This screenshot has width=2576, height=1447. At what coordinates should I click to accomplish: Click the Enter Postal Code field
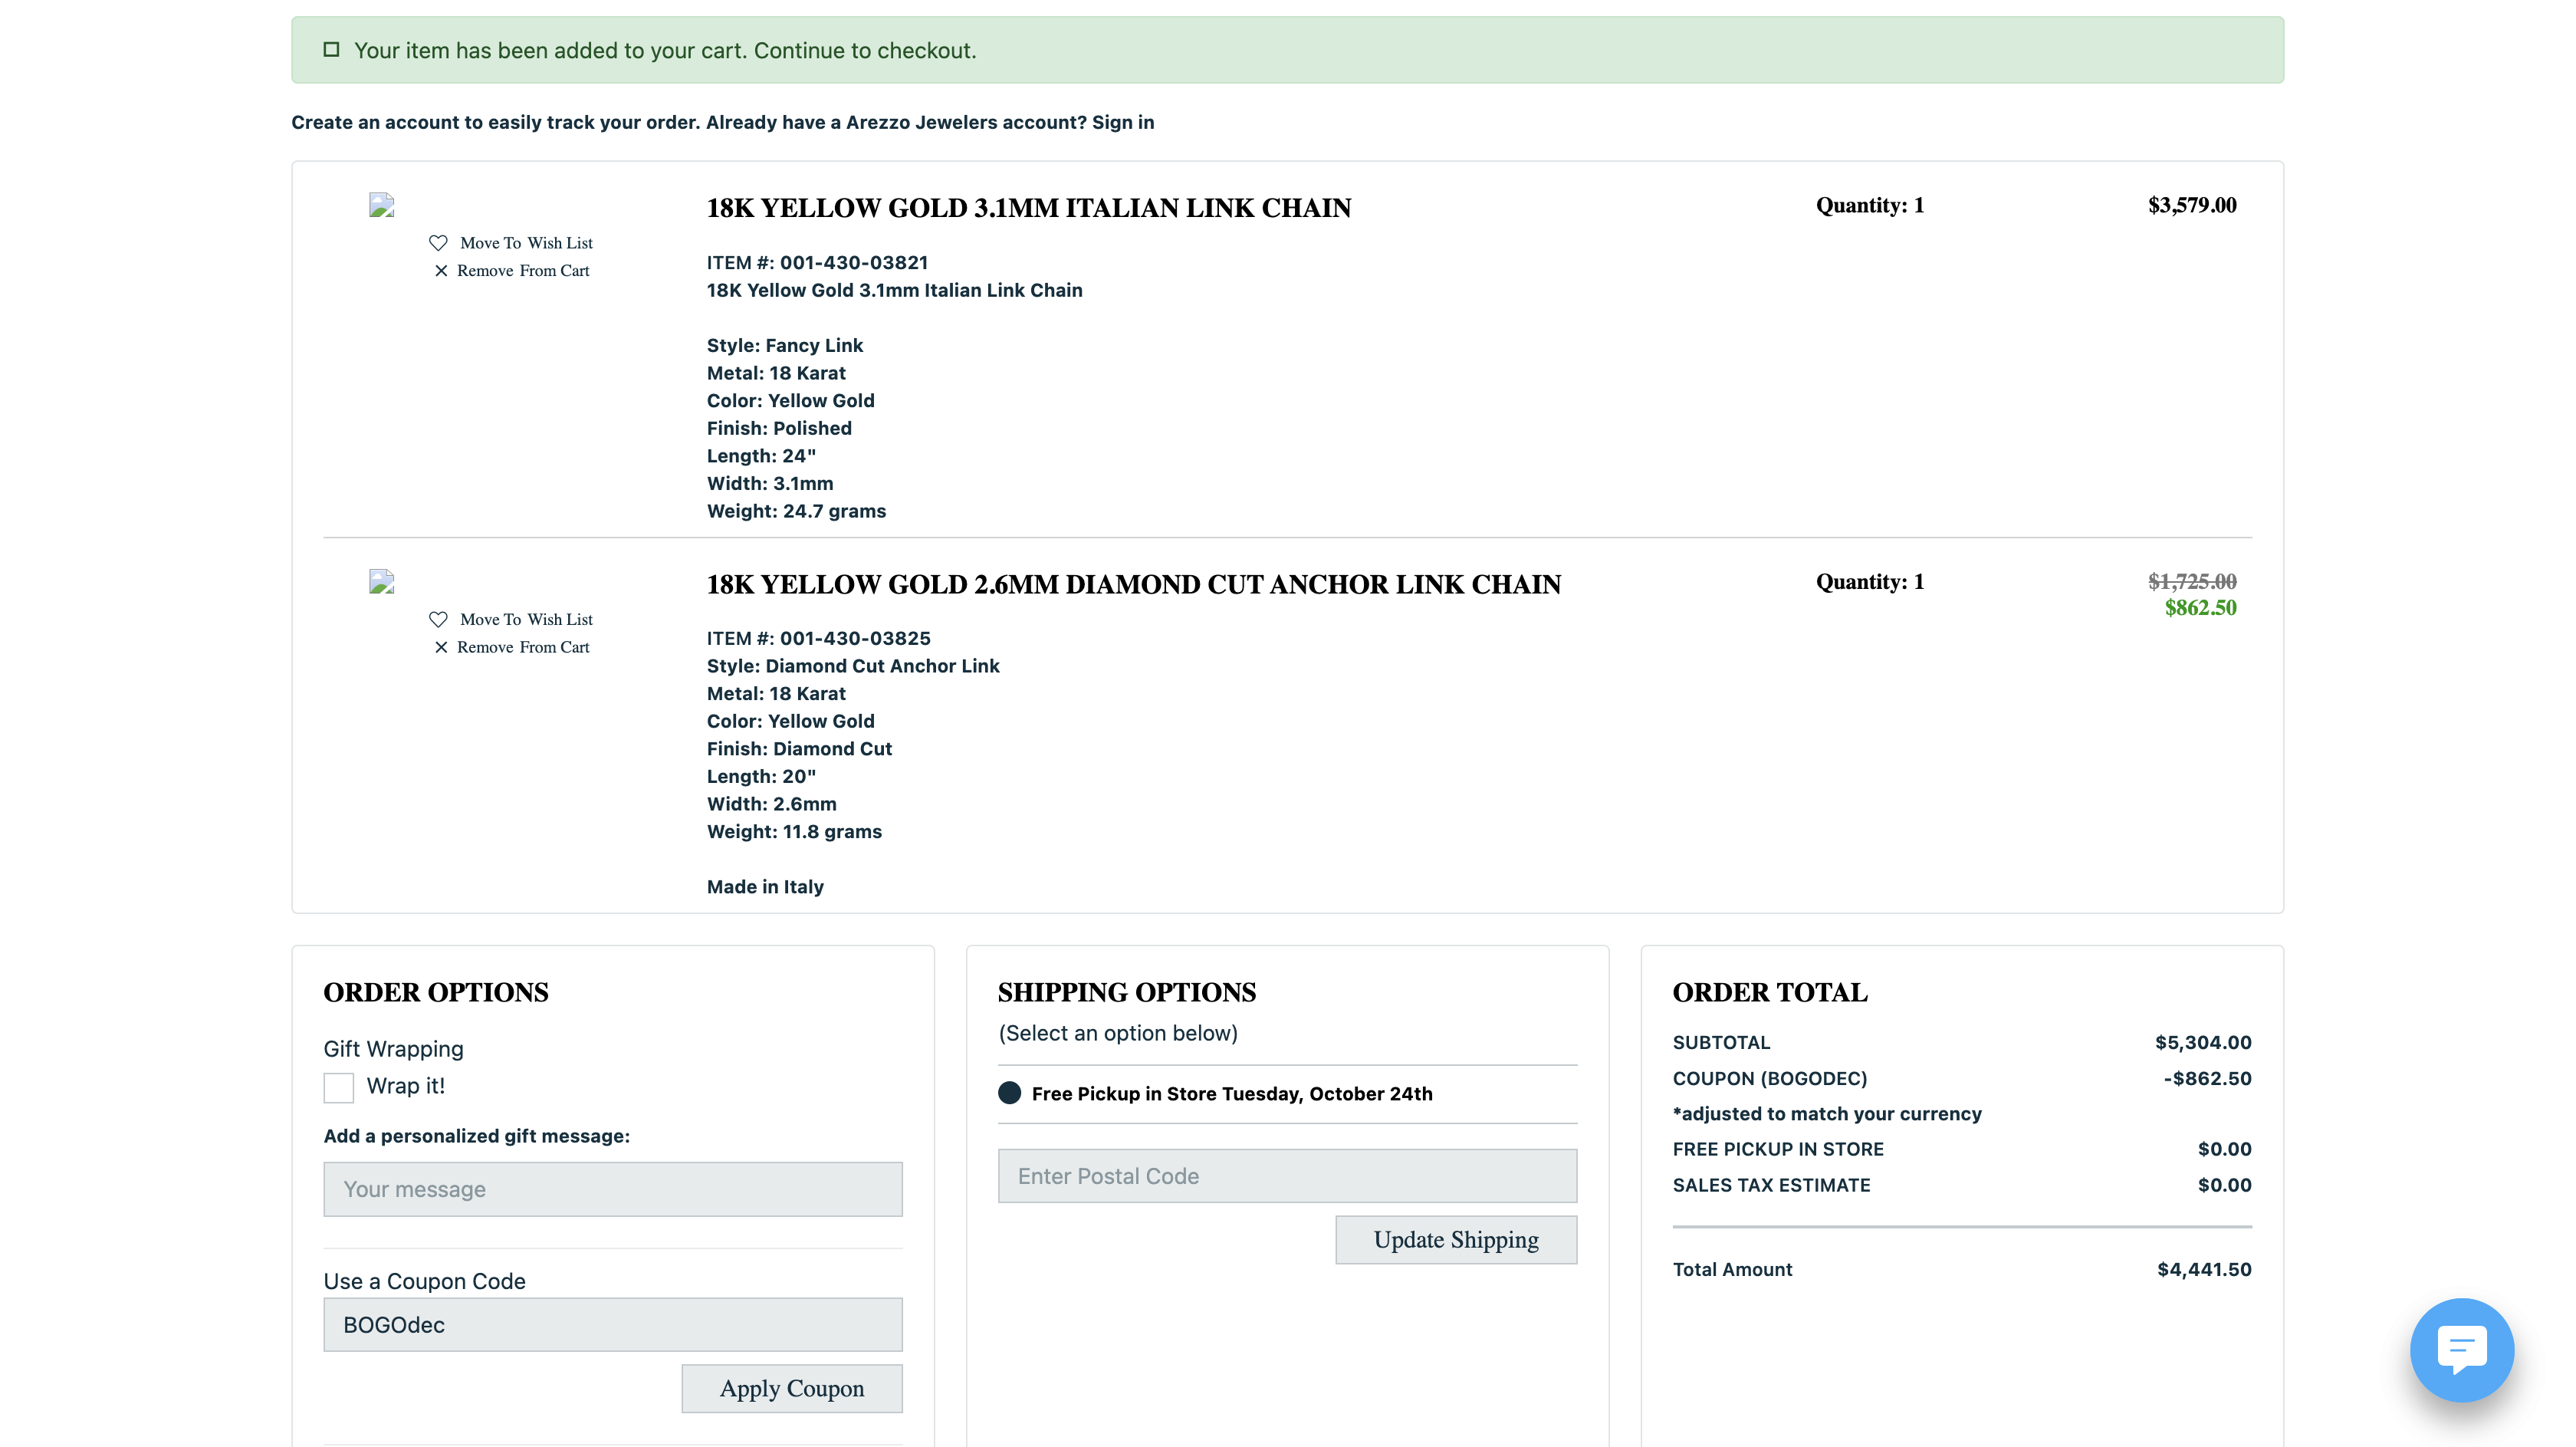[1287, 1176]
